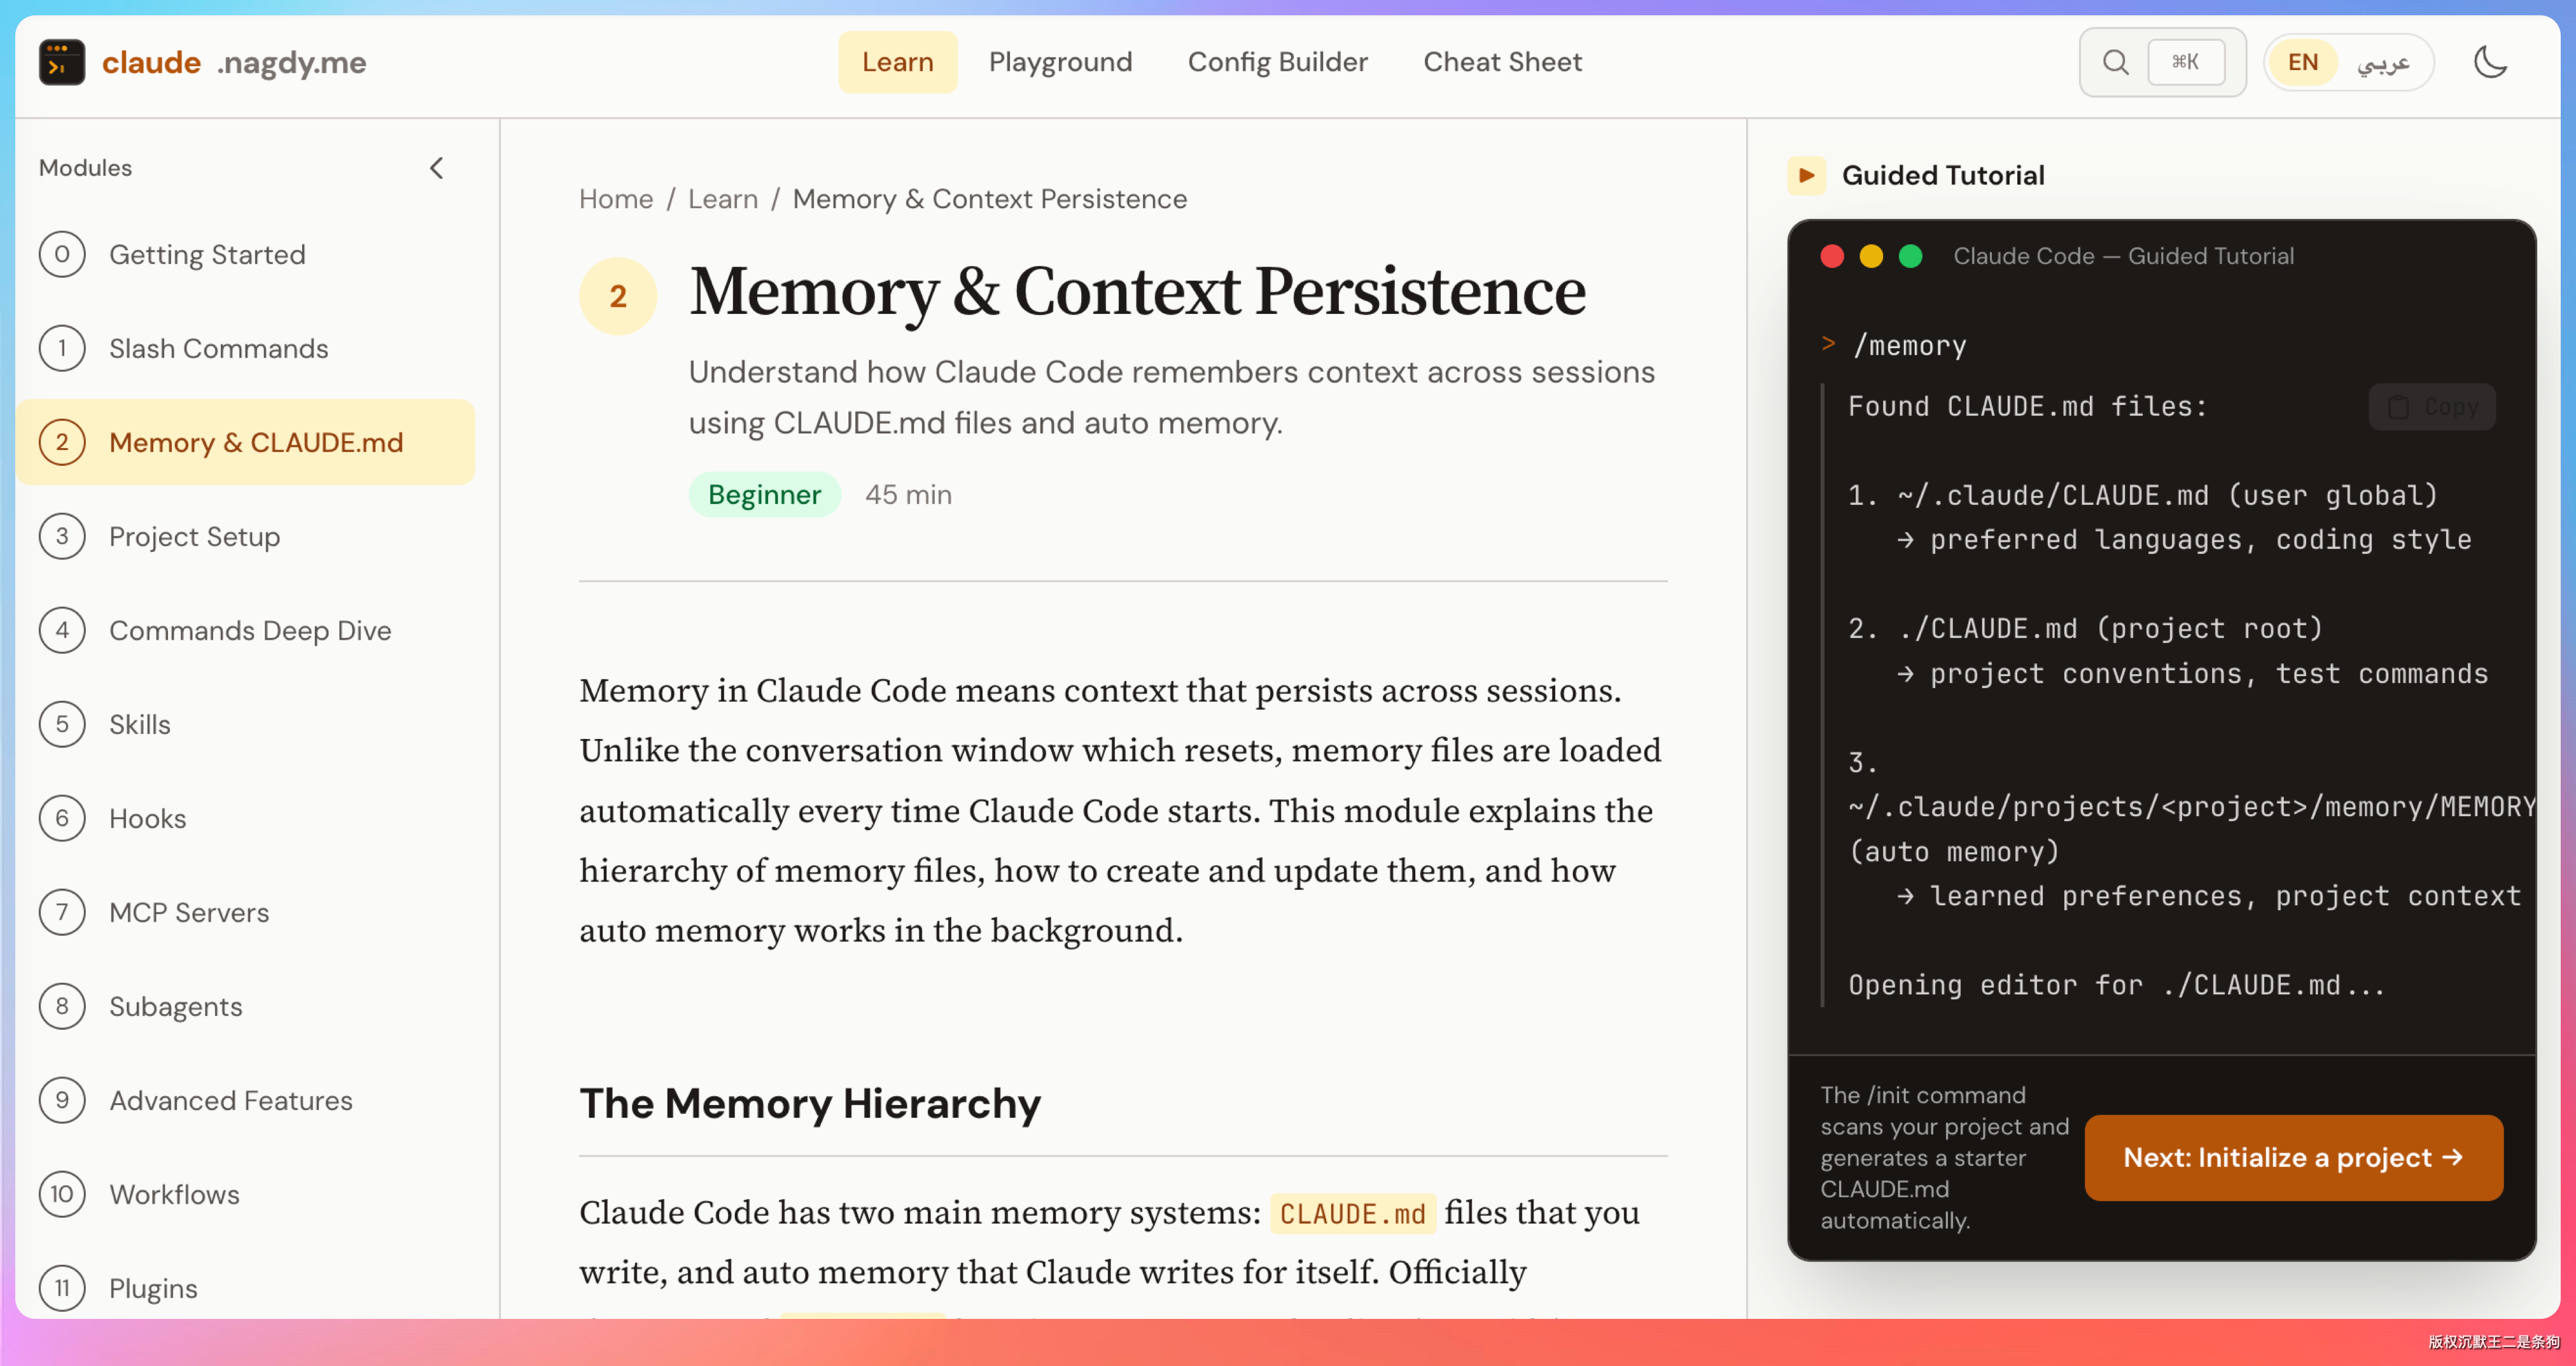Collapse the Modules sidebar chevron
The height and width of the screenshot is (1366, 2576).
pyautogui.click(x=436, y=168)
